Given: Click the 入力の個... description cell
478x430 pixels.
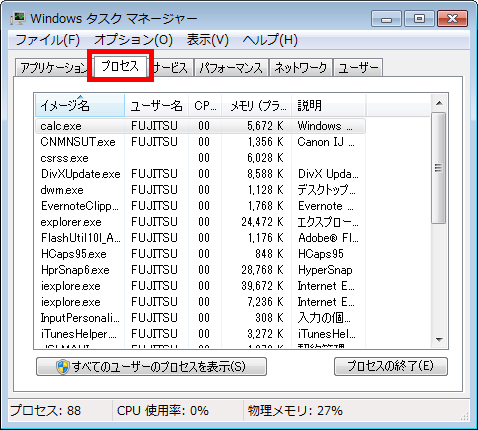Looking at the screenshot, I should coord(324,318).
